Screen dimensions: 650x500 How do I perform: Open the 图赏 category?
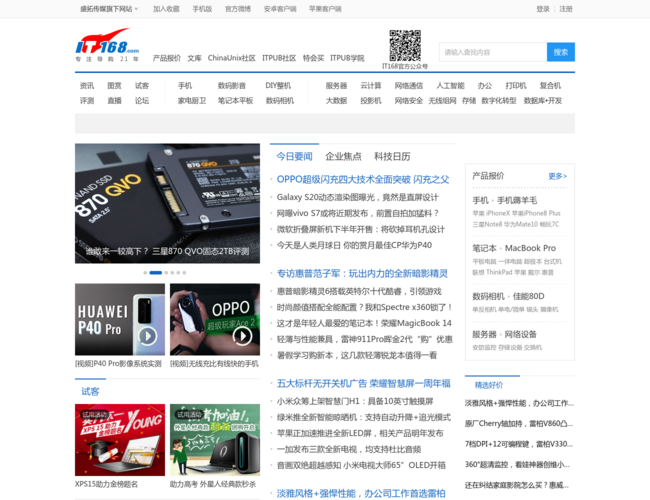(114, 85)
